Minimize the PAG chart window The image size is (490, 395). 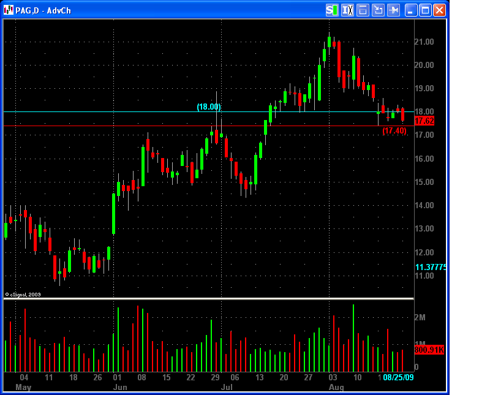[411, 10]
